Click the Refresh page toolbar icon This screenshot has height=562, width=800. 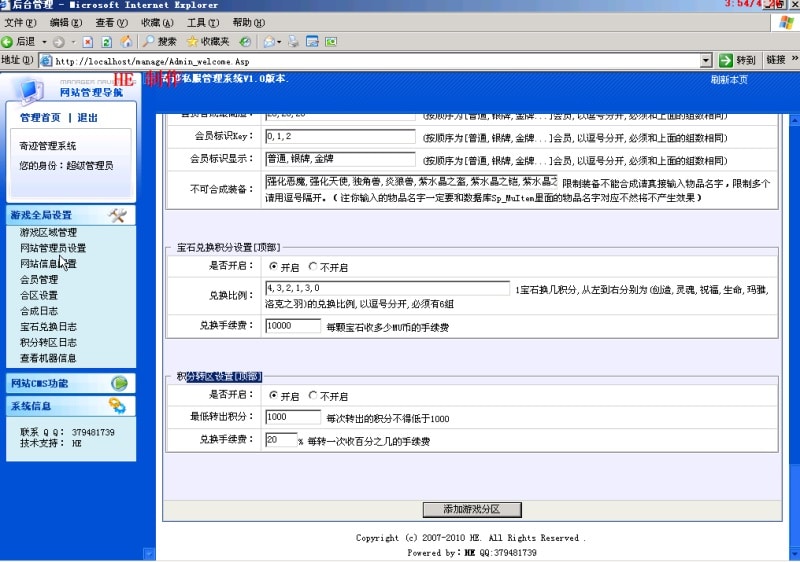point(107,42)
